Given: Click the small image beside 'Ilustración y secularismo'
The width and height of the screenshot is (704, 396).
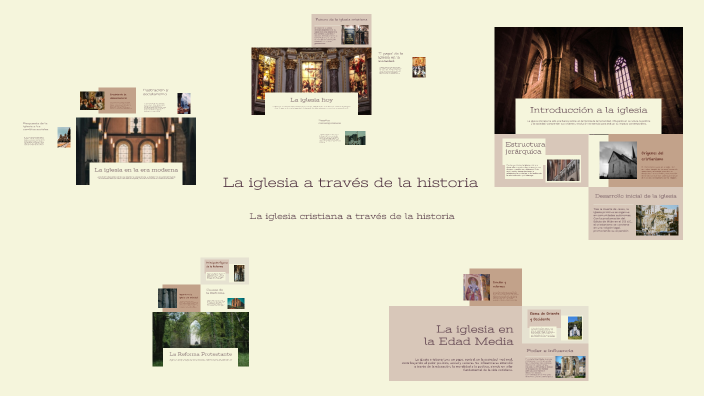Looking at the screenshot, I should pyautogui.click(x=184, y=103).
